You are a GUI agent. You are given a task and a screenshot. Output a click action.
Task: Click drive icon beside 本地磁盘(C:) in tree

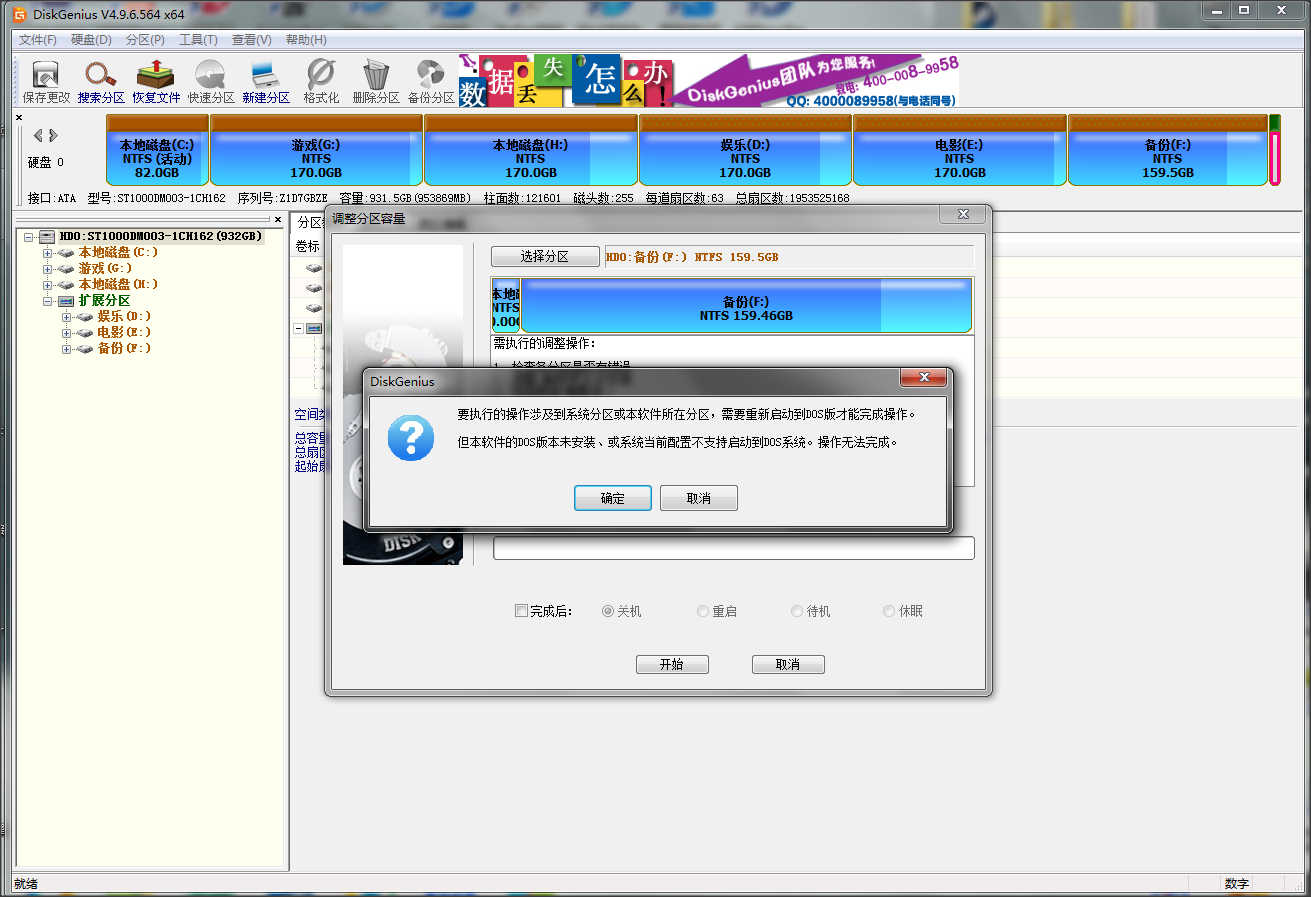pyautogui.click(x=66, y=253)
